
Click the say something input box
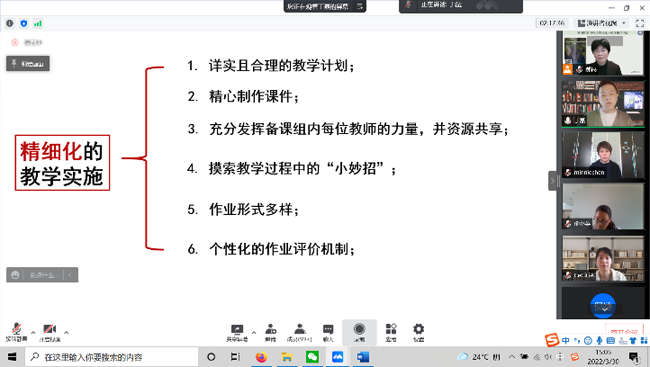[x=43, y=275]
